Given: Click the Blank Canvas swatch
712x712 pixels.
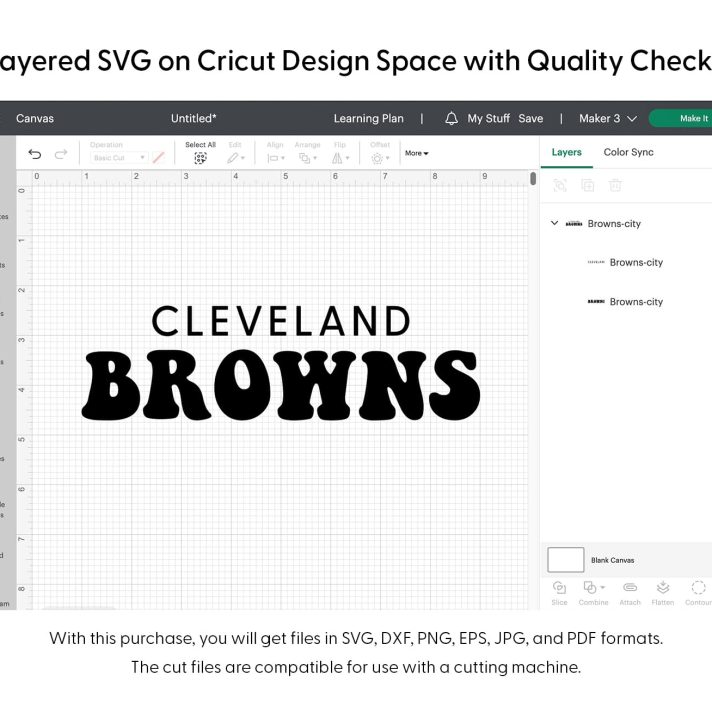Looking at the screenshot, I should click(565, 559).
